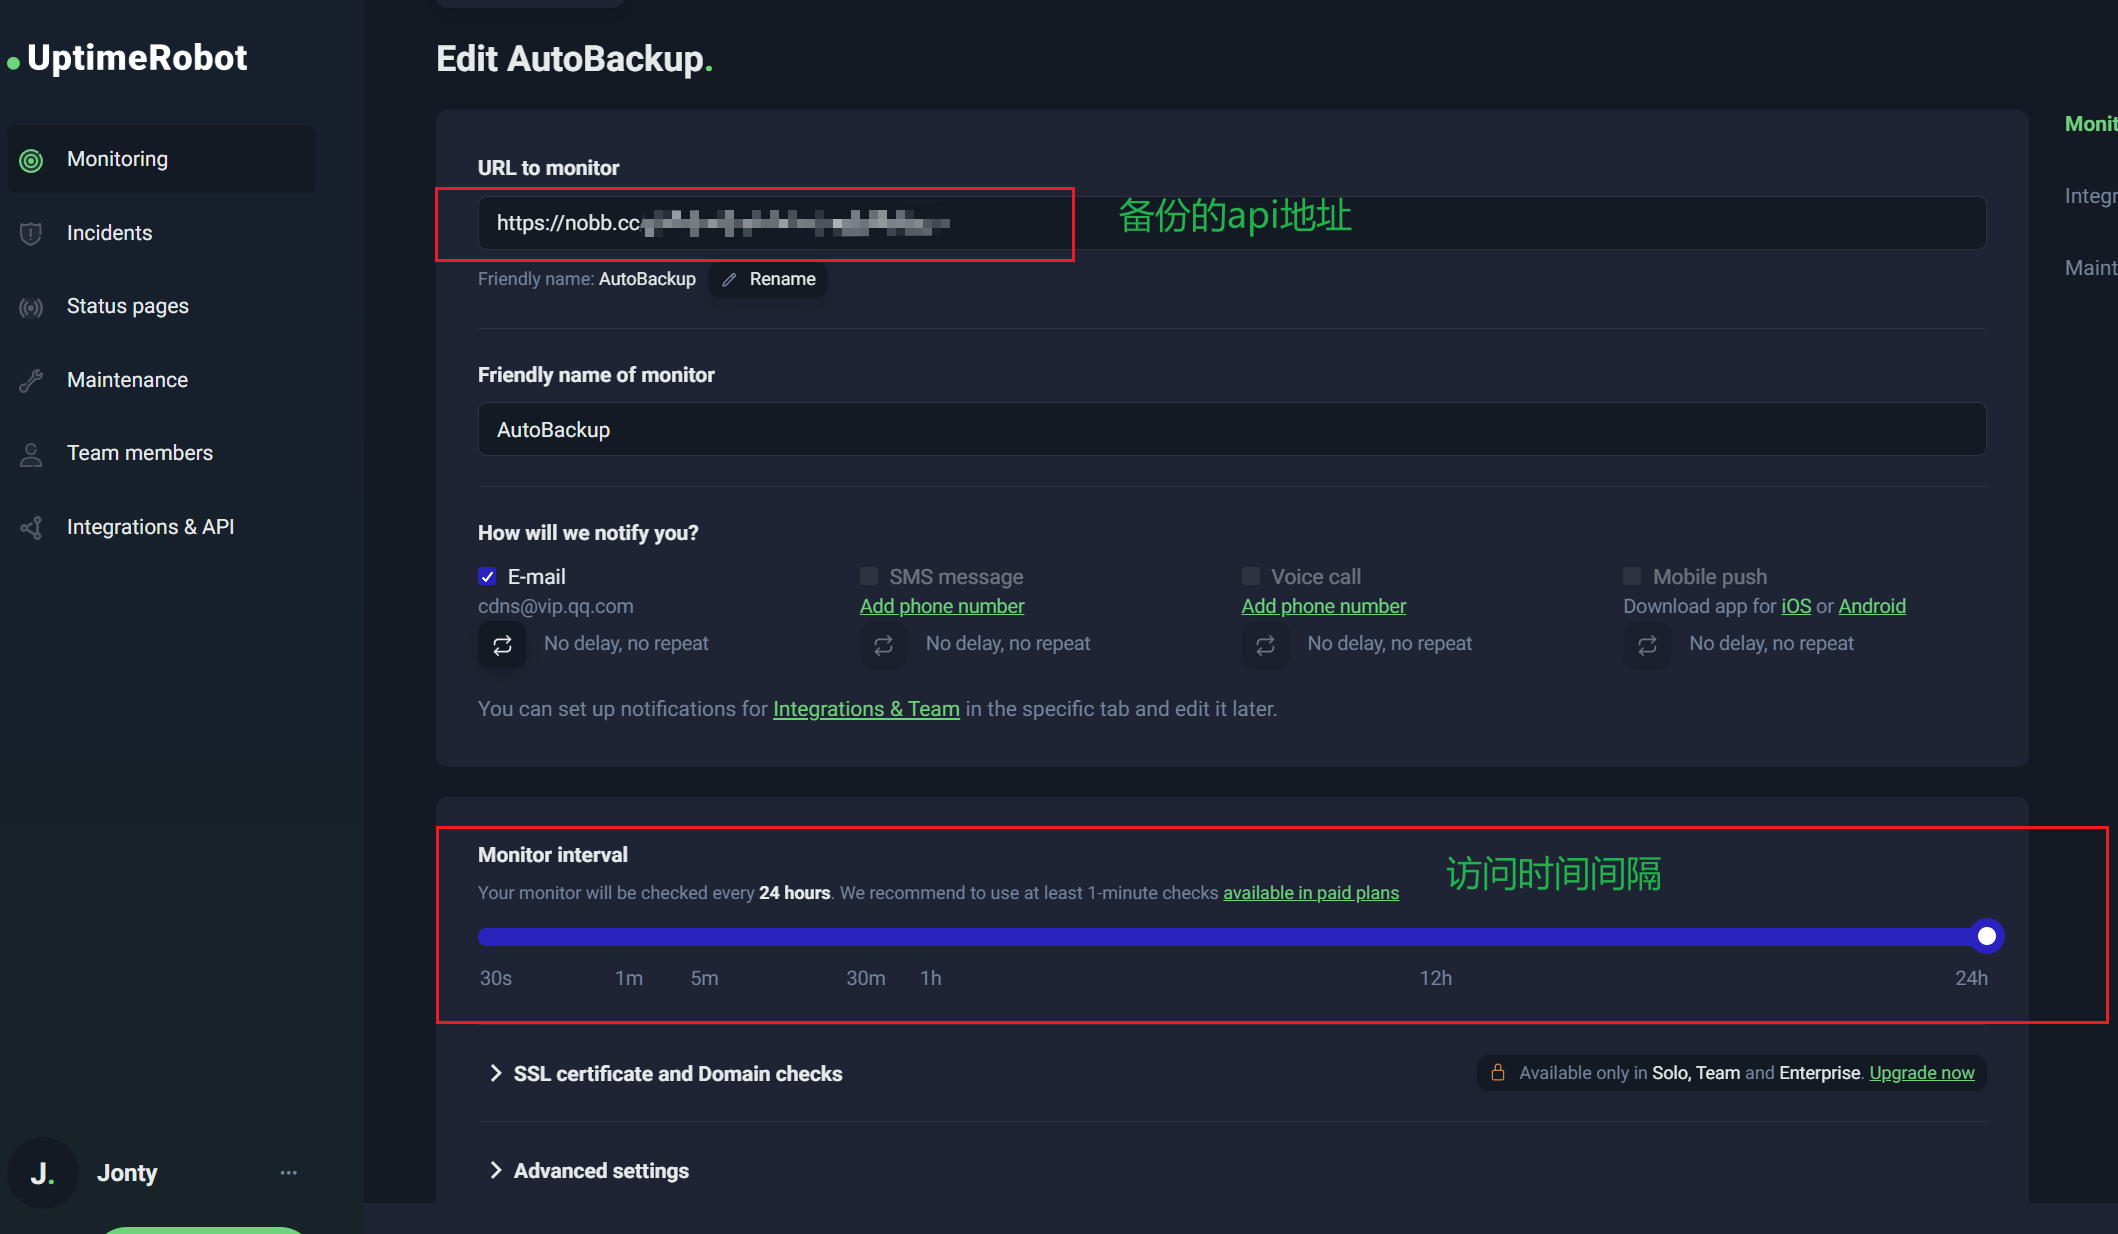2118x1234 pixels.
Task: Follow the Upgrade now link
Action: click(x=1922, y=1072)
